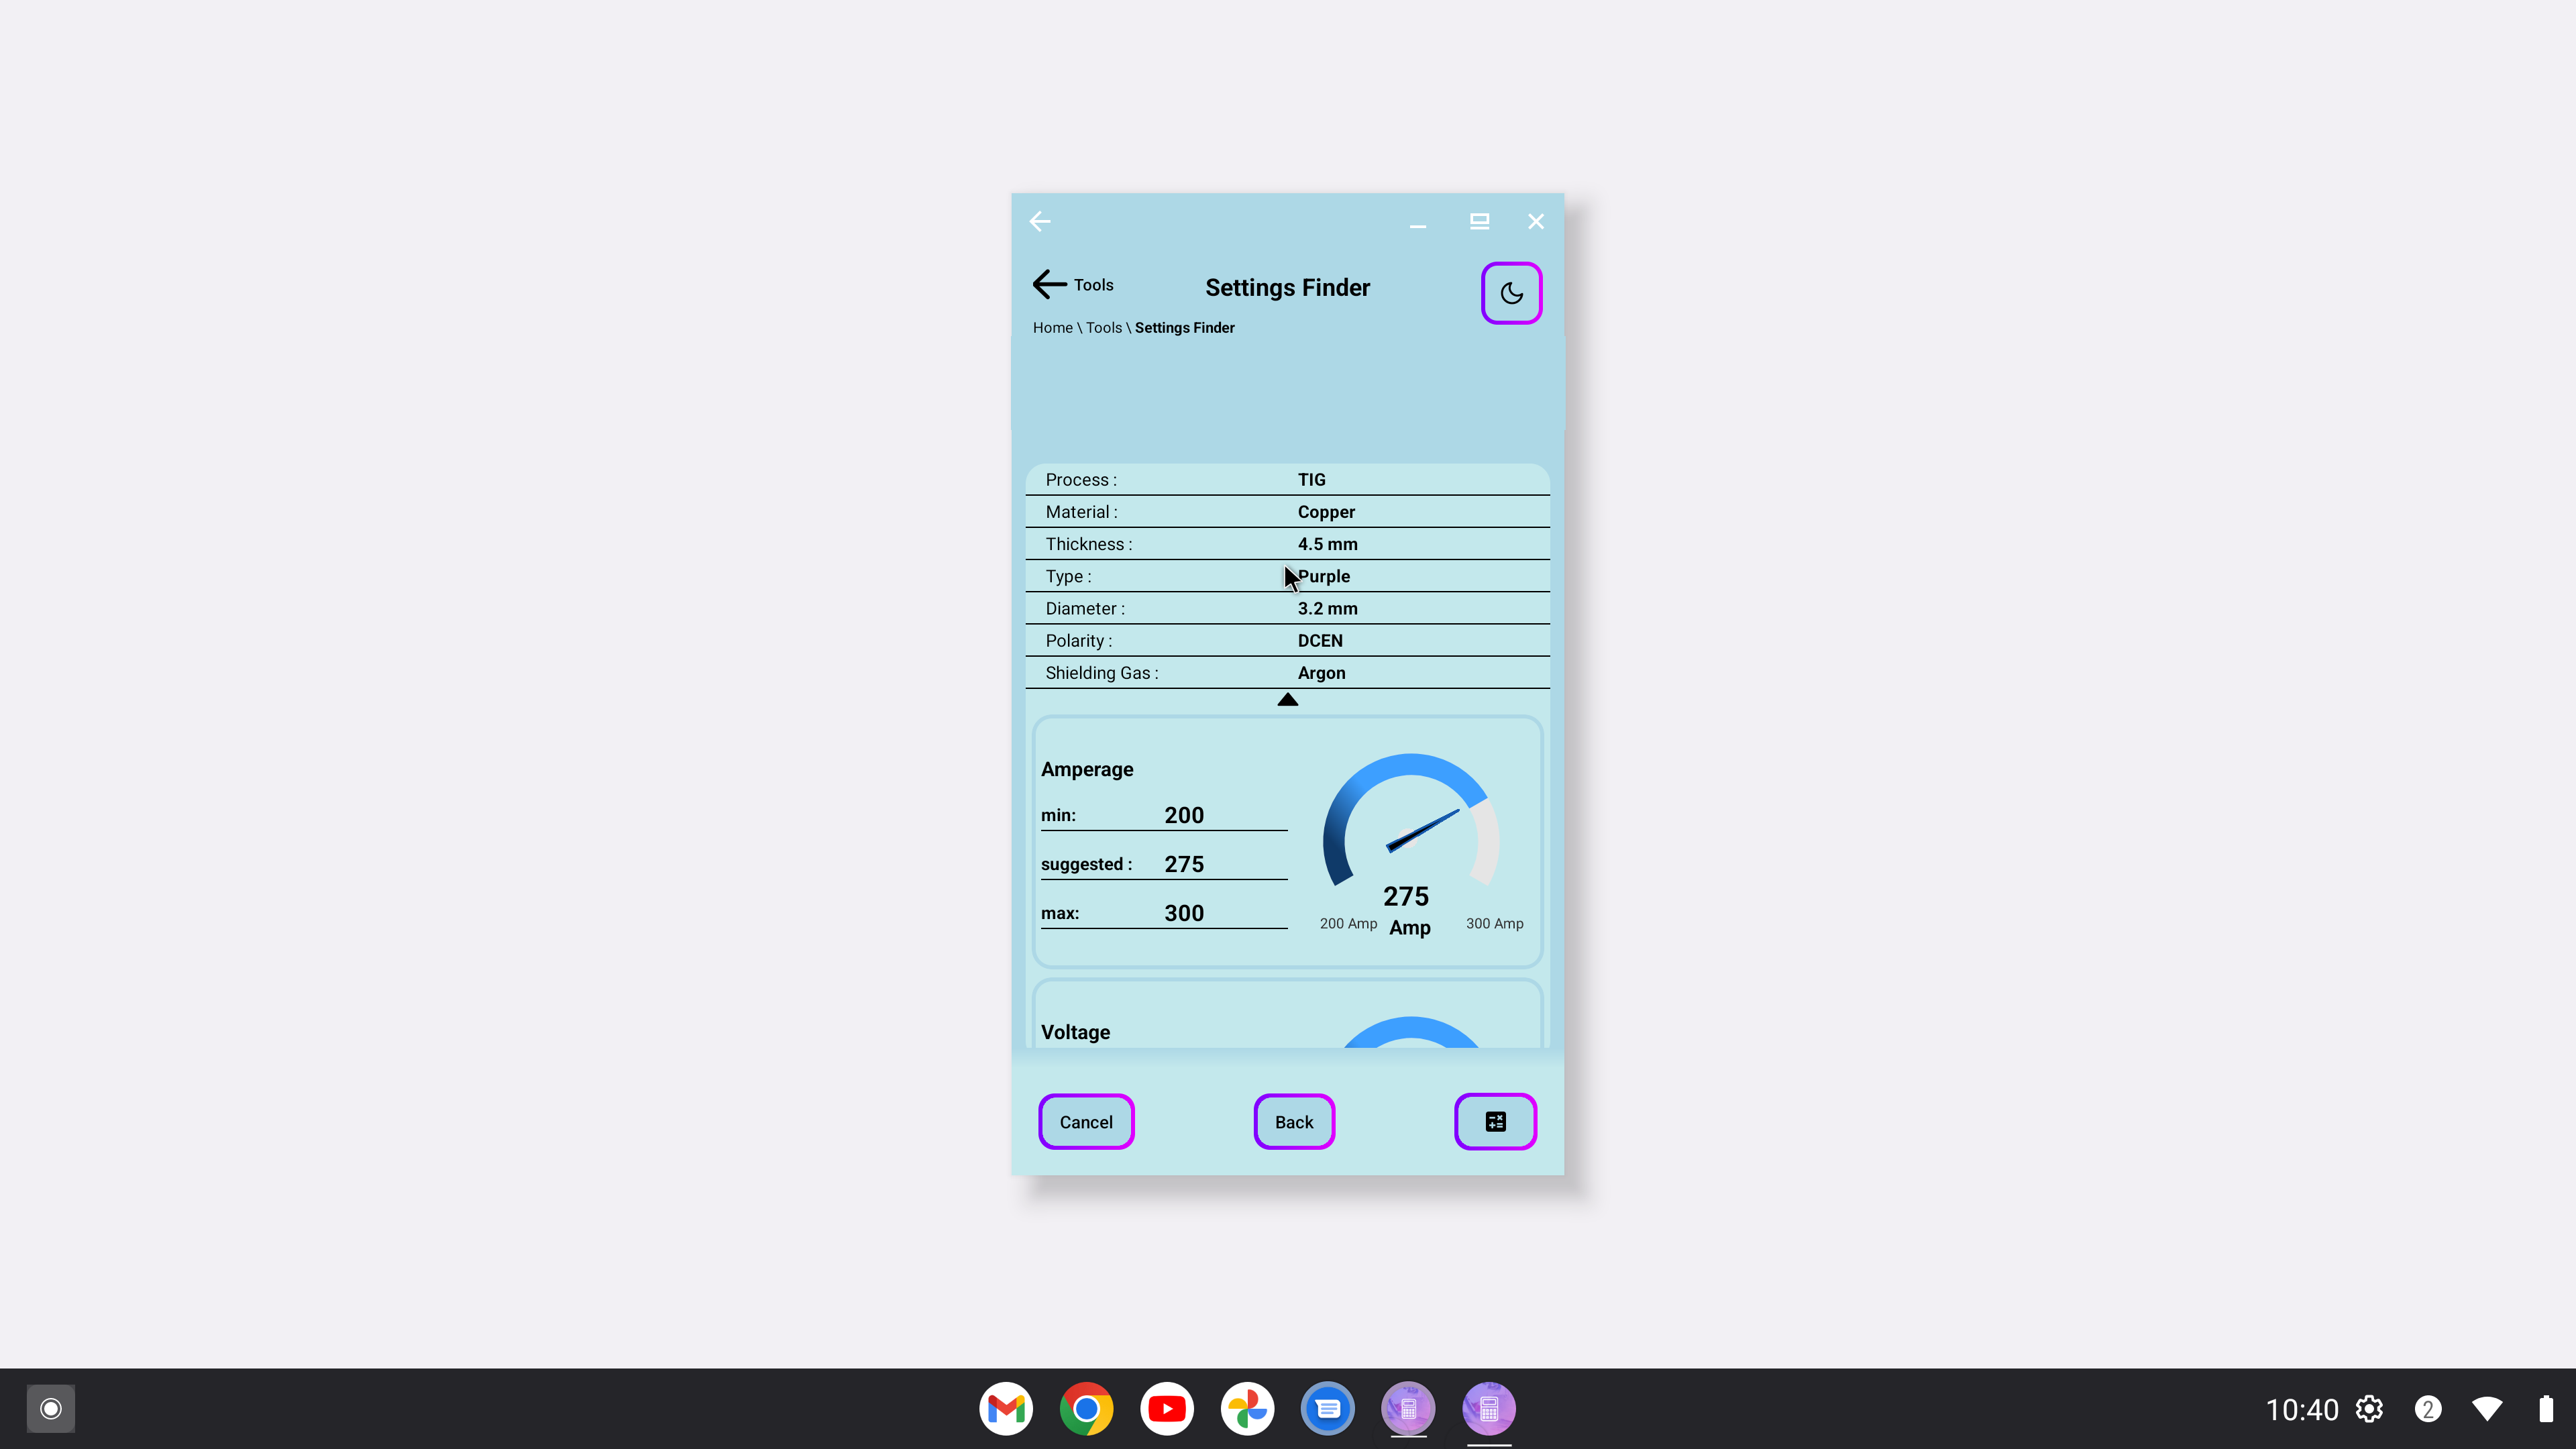Select the Shielding Gas value Argon

(1321, 673)
